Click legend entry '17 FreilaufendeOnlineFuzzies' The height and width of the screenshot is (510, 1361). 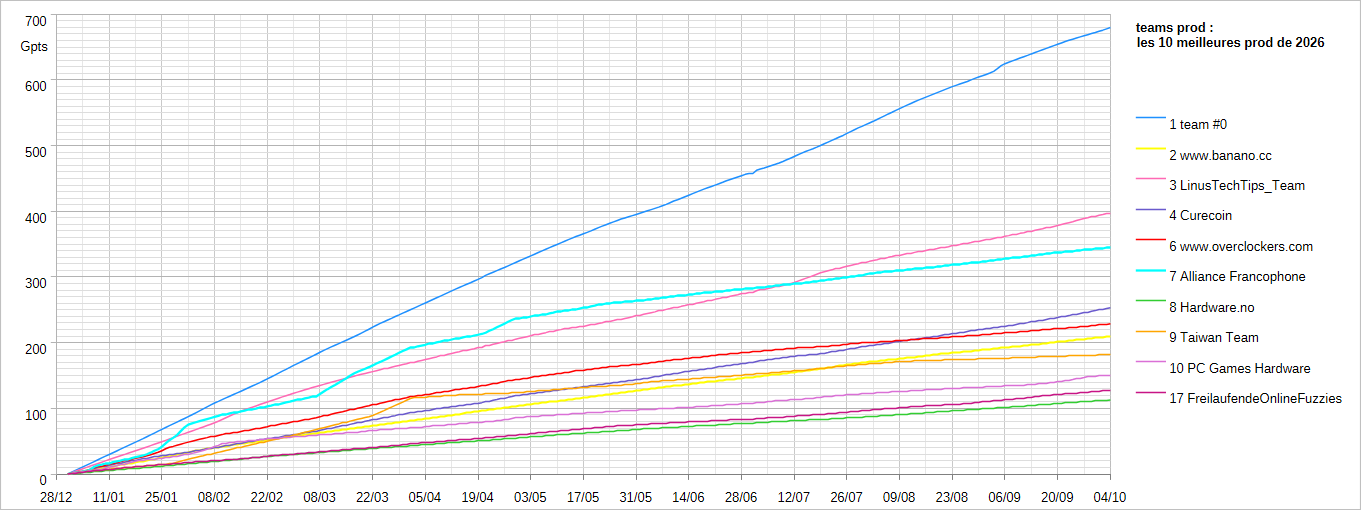click(x=1255, y=398)
